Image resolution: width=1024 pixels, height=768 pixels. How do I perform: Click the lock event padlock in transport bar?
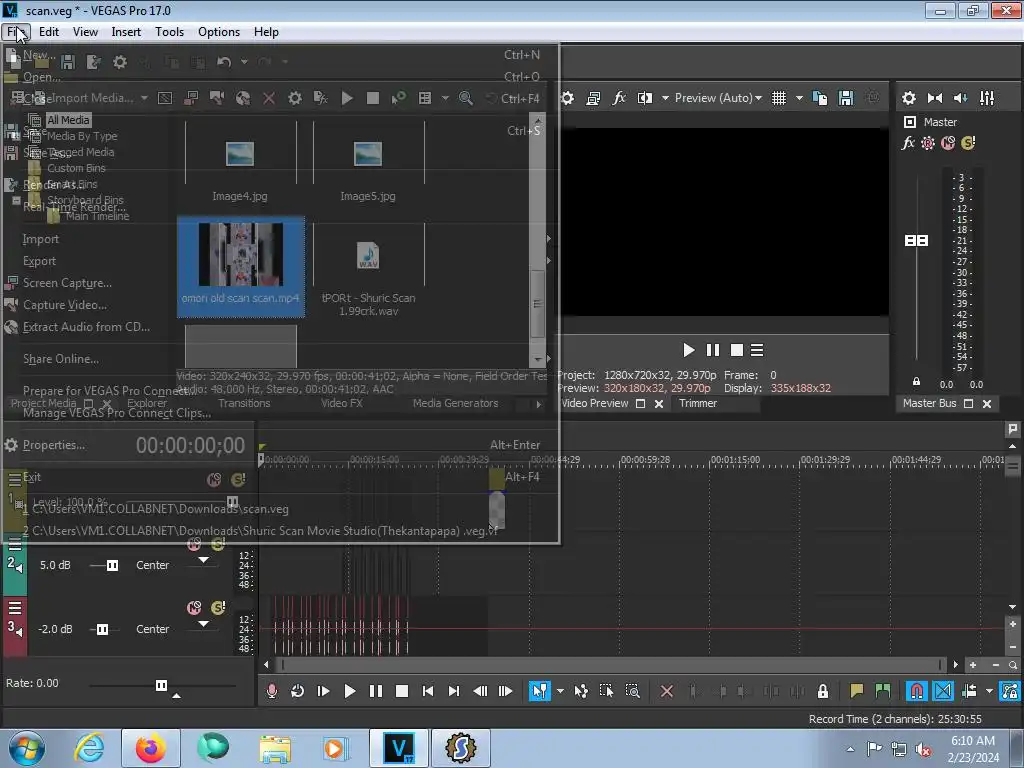[x=823, y=691]
